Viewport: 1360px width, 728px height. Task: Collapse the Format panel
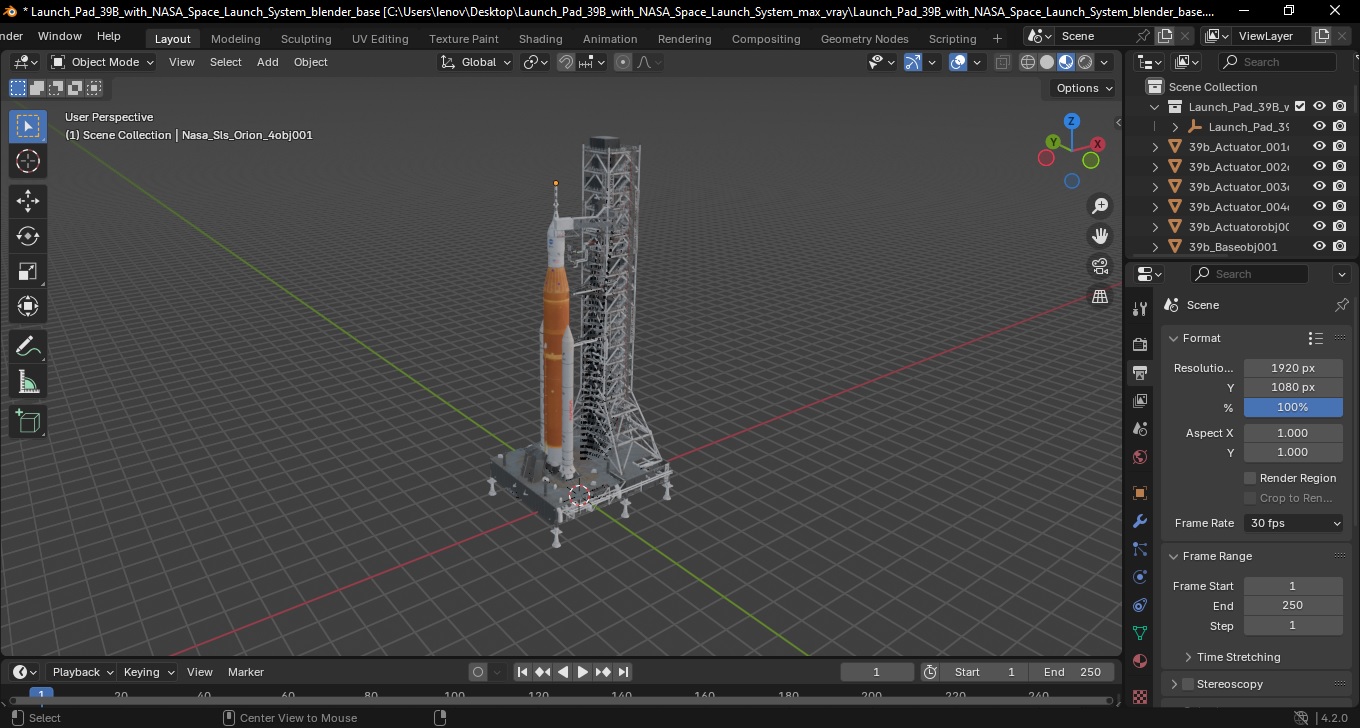point(1174,338)
